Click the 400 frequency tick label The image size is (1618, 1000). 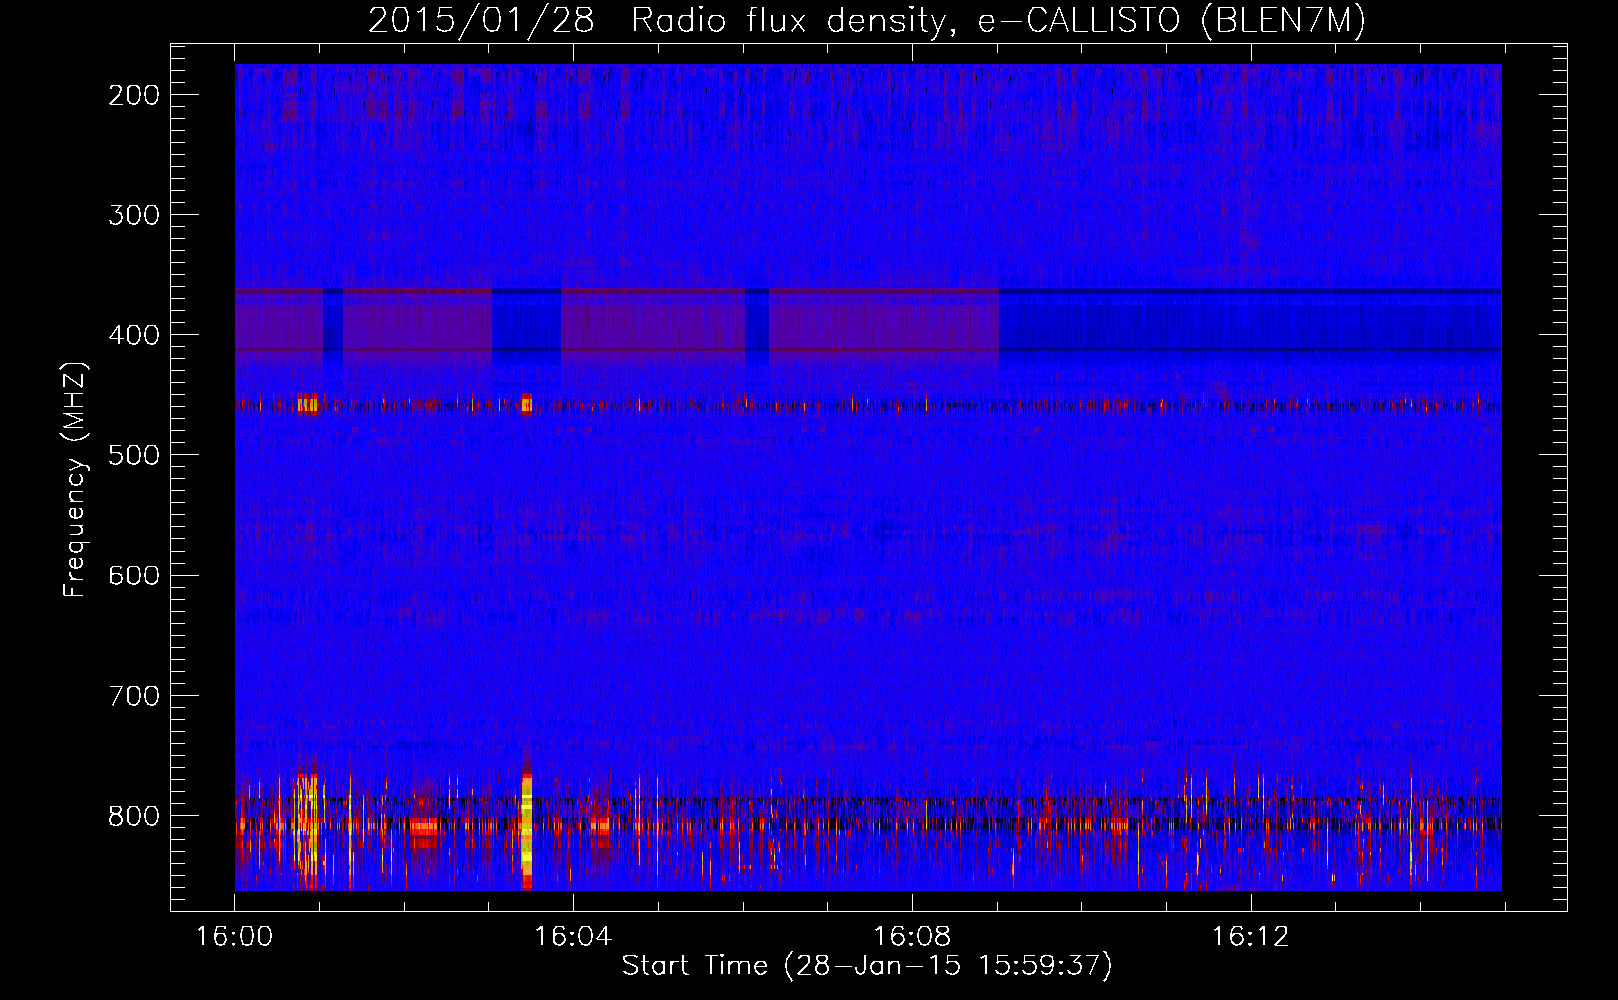pyautogui.click(x=133, y=335)
